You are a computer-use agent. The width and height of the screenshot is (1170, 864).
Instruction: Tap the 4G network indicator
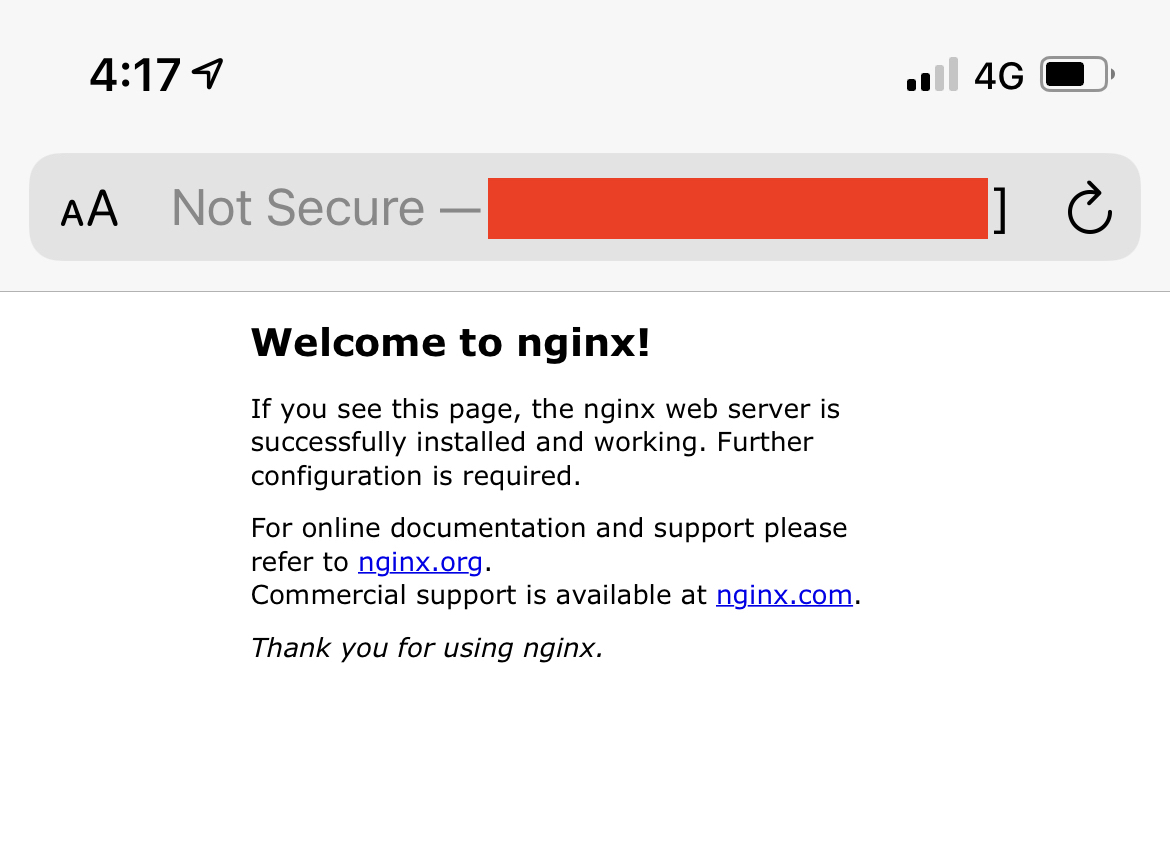tap(998, 76)
